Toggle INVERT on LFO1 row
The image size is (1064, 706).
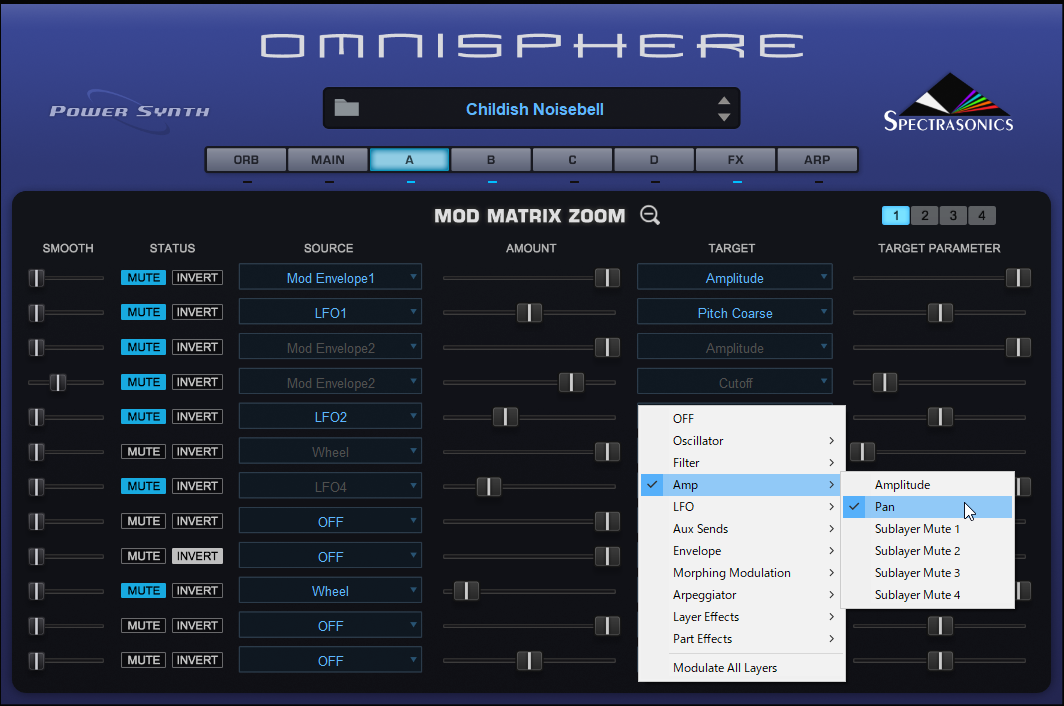197,312
